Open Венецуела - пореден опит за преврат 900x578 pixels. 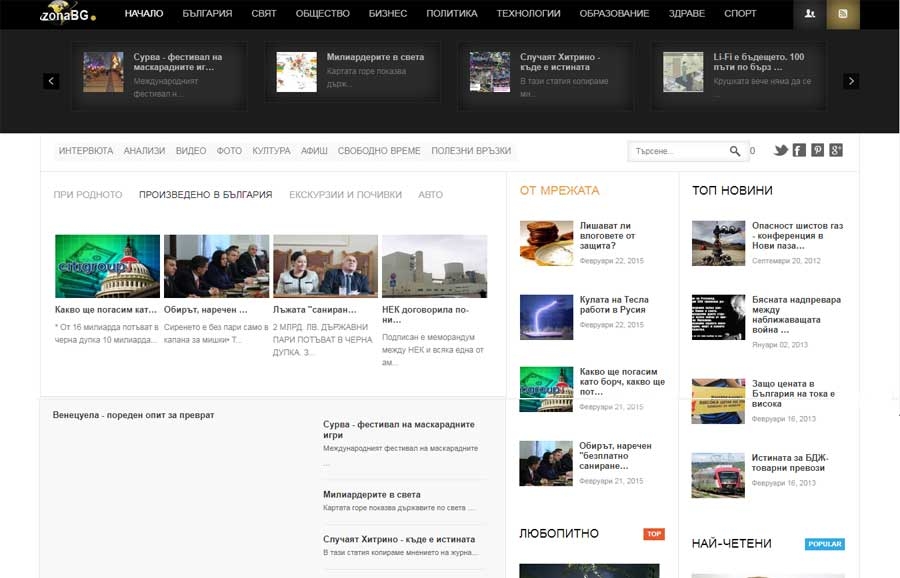point(134,415)
